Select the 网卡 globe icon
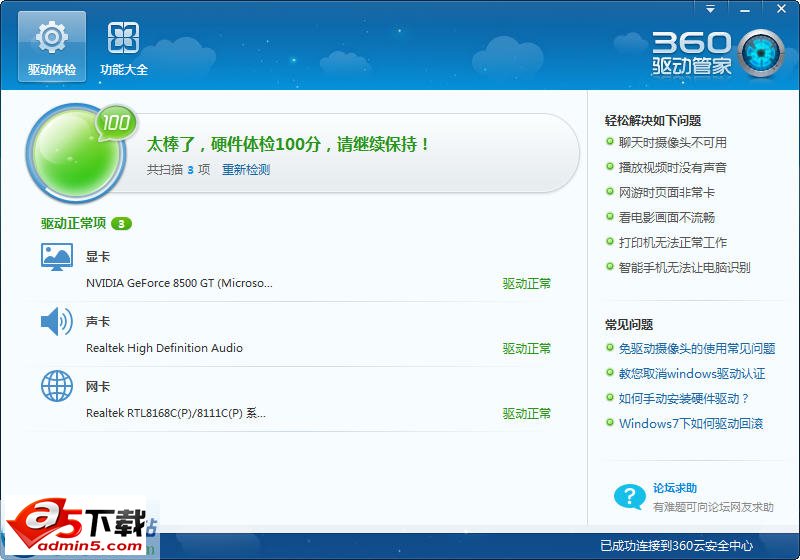The width and height of the screenshot is (800, 560). (57, 386)
